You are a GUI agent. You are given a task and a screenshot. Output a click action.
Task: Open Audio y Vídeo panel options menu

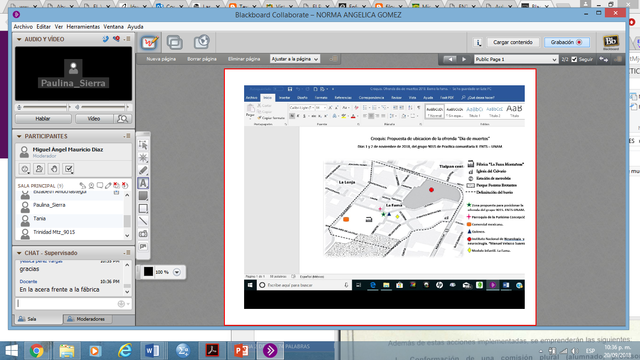click(x=127, y=39)
